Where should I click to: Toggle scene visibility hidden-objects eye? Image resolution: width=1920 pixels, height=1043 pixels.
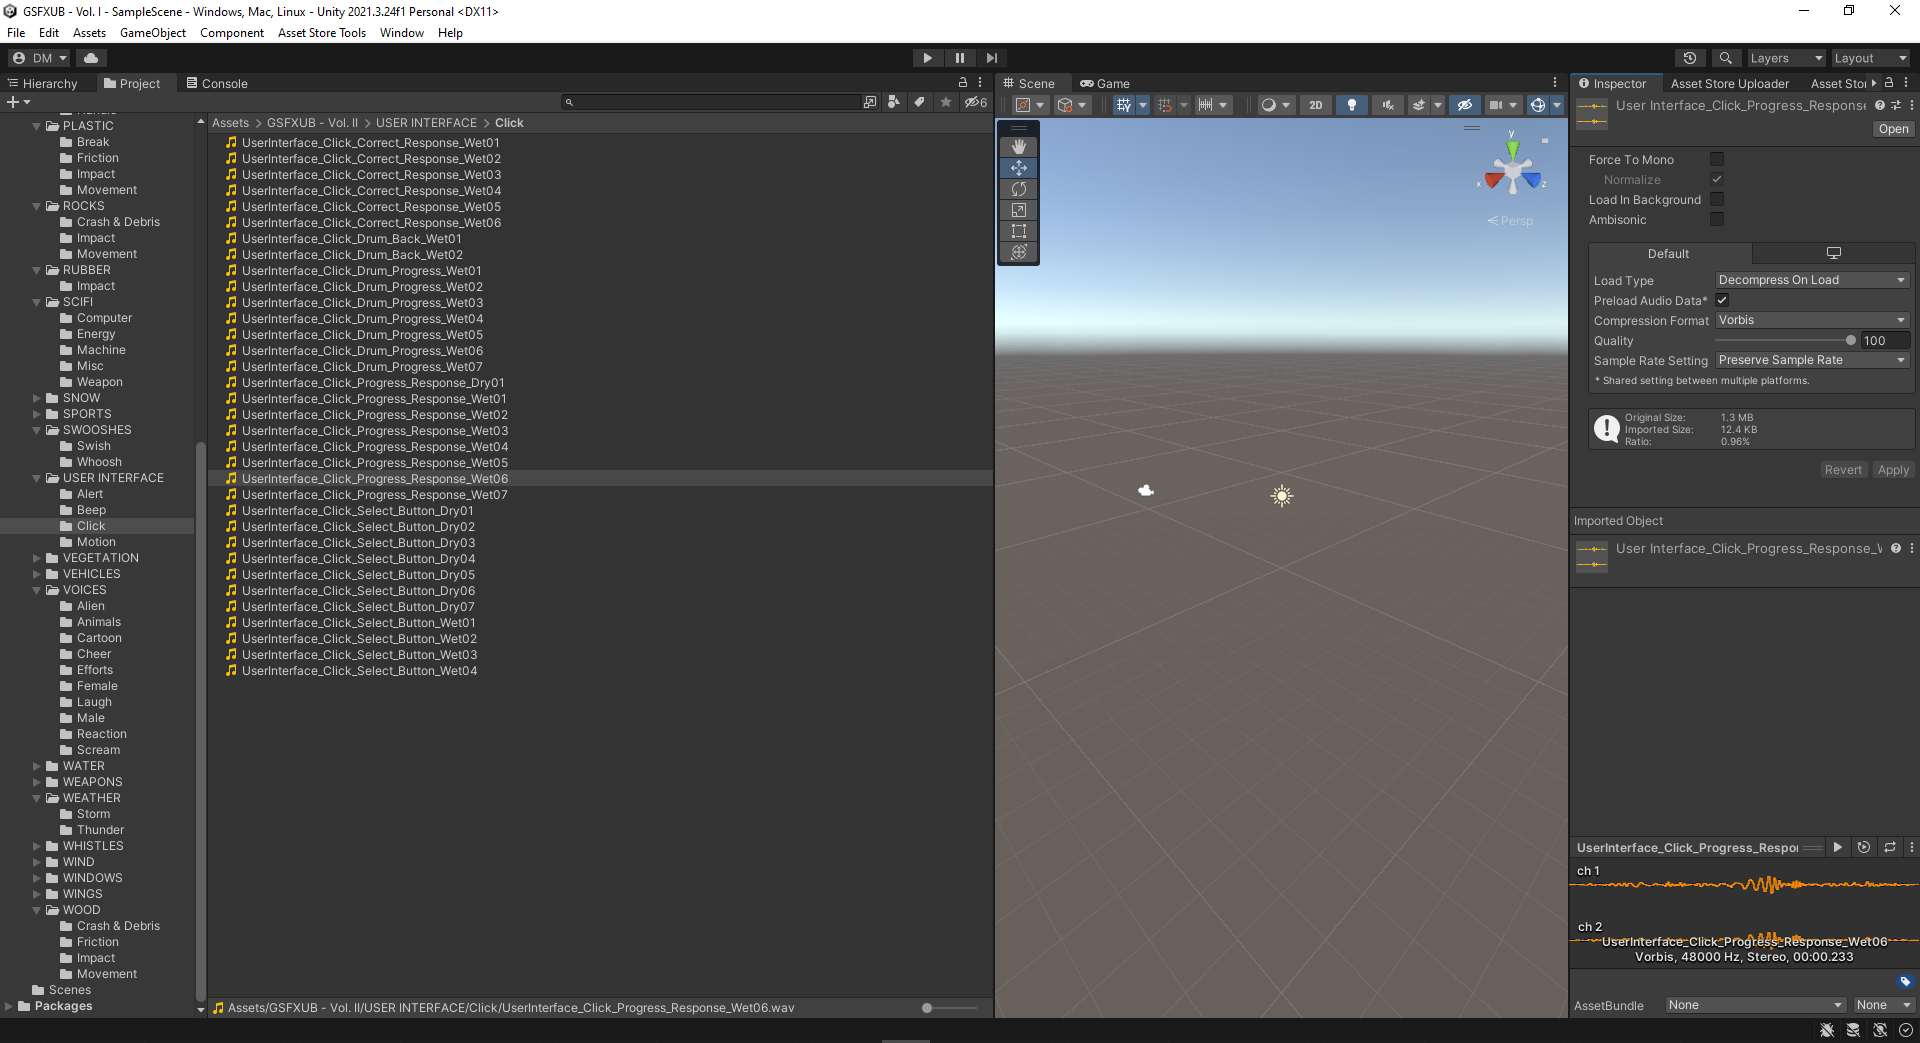pyautogui.click(x=1465, y=105)
